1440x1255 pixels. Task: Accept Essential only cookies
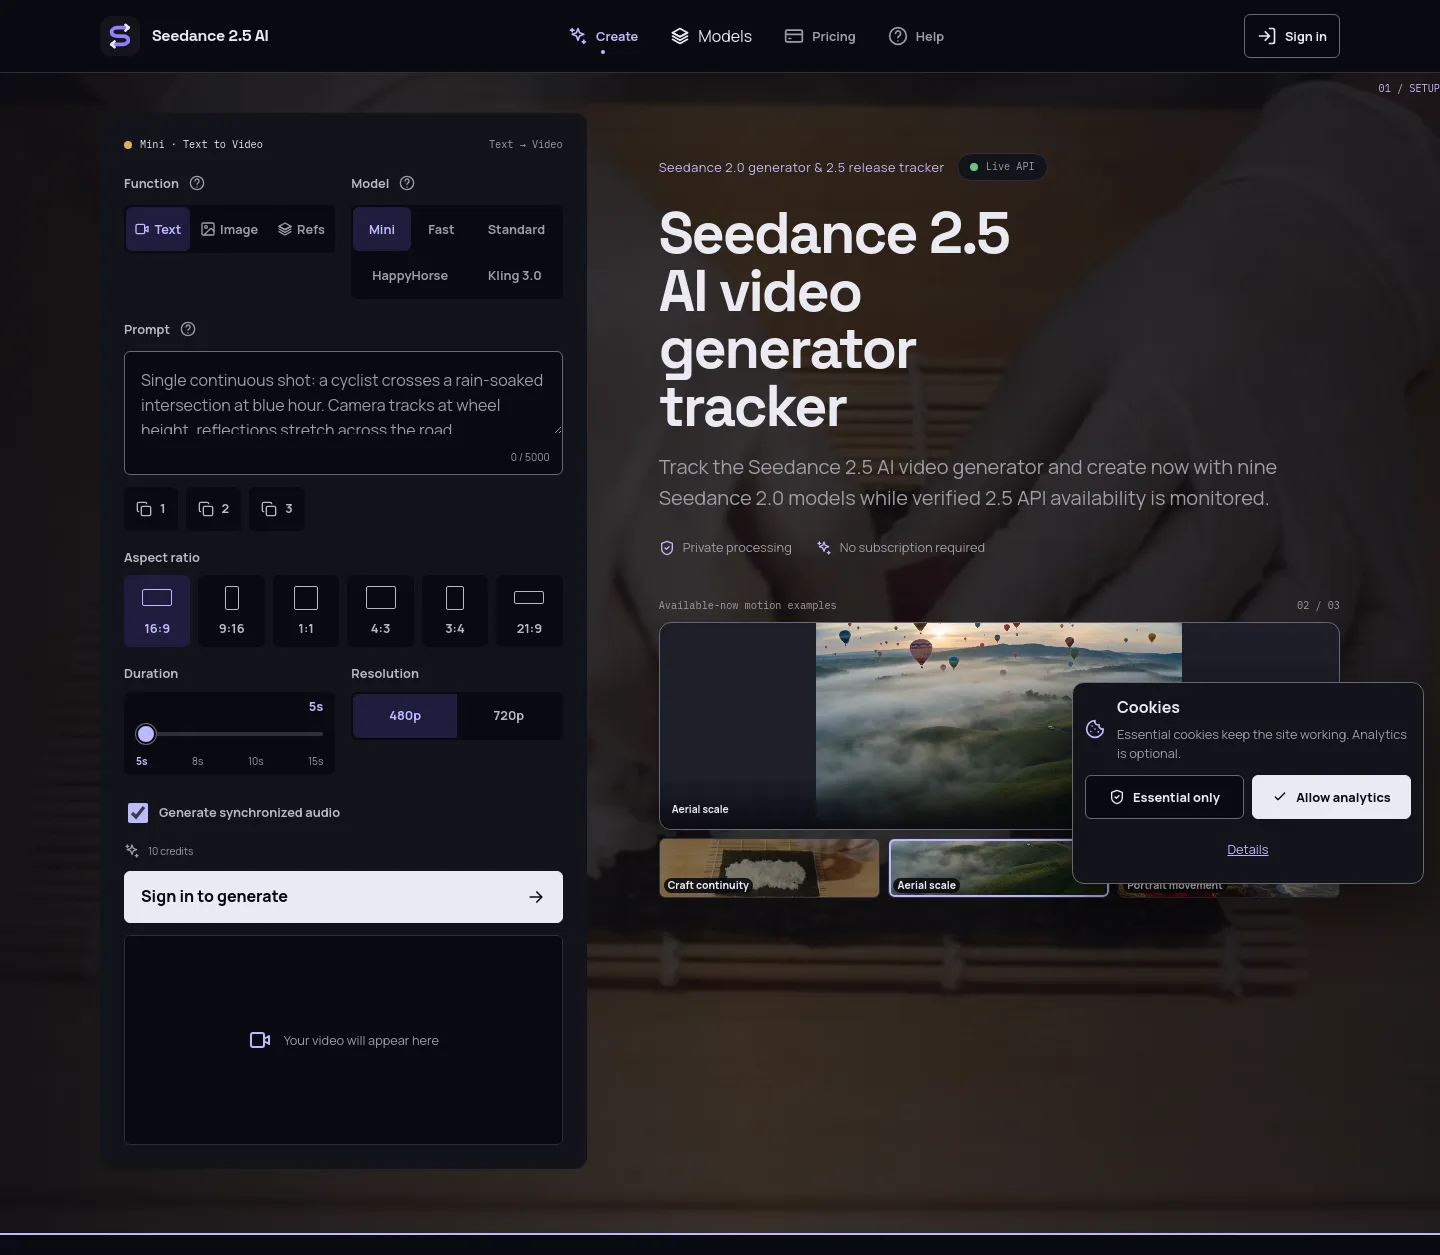click(x=1164, y=797)
